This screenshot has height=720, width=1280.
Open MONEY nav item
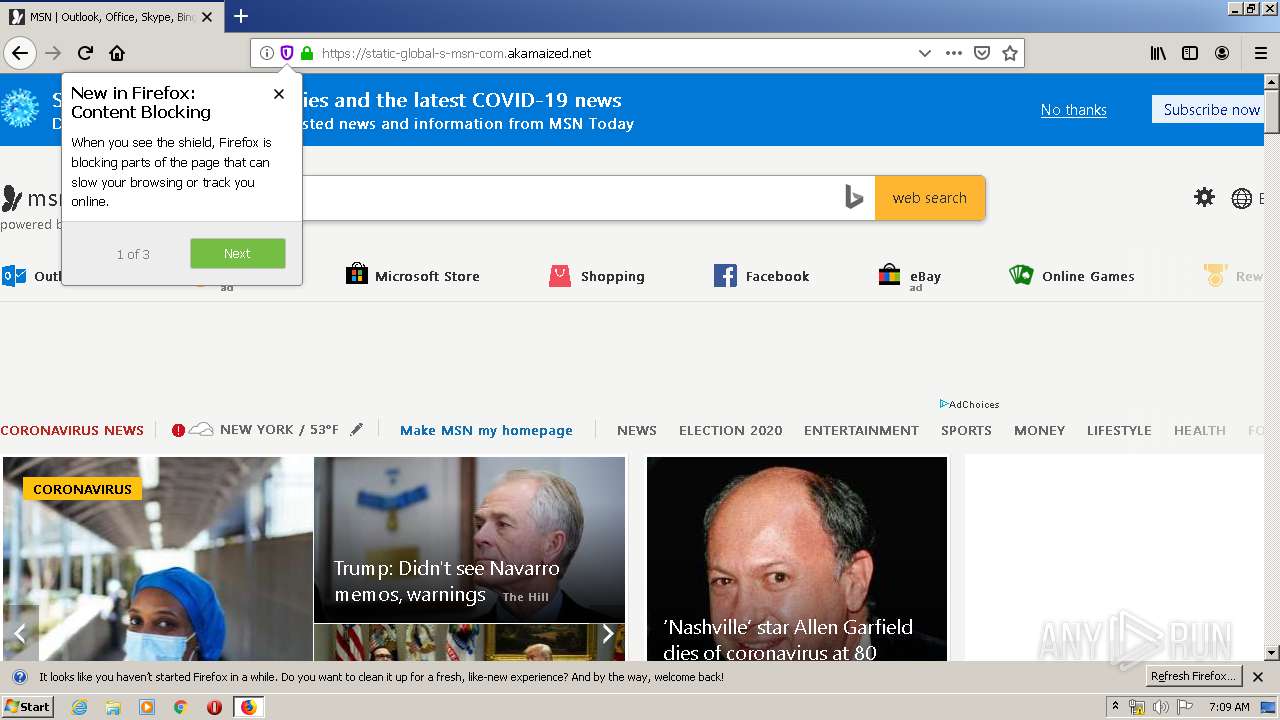(x=1040, y=430)
